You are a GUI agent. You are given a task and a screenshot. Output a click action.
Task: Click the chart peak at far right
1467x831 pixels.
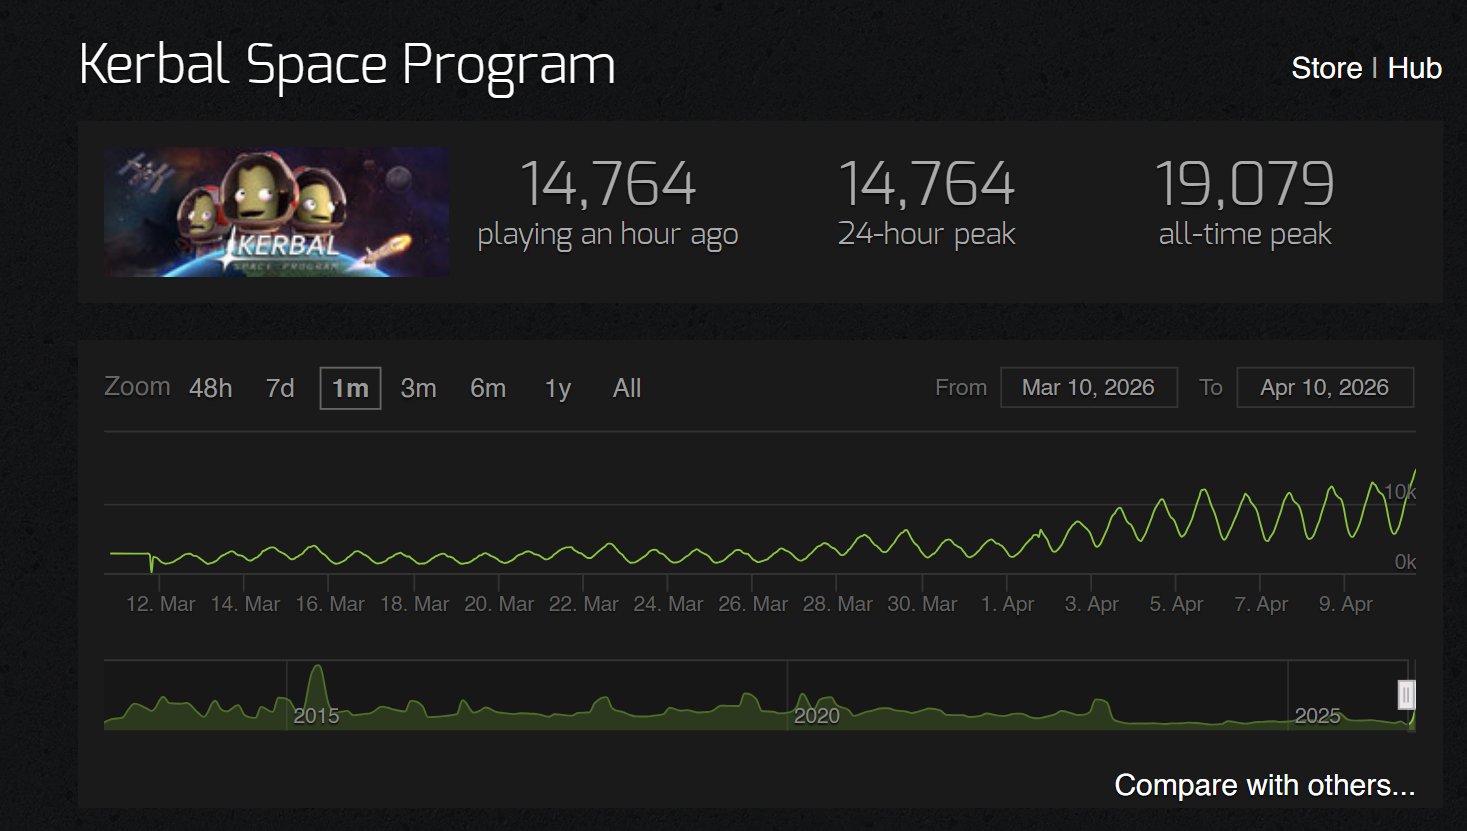point(1414,472)
